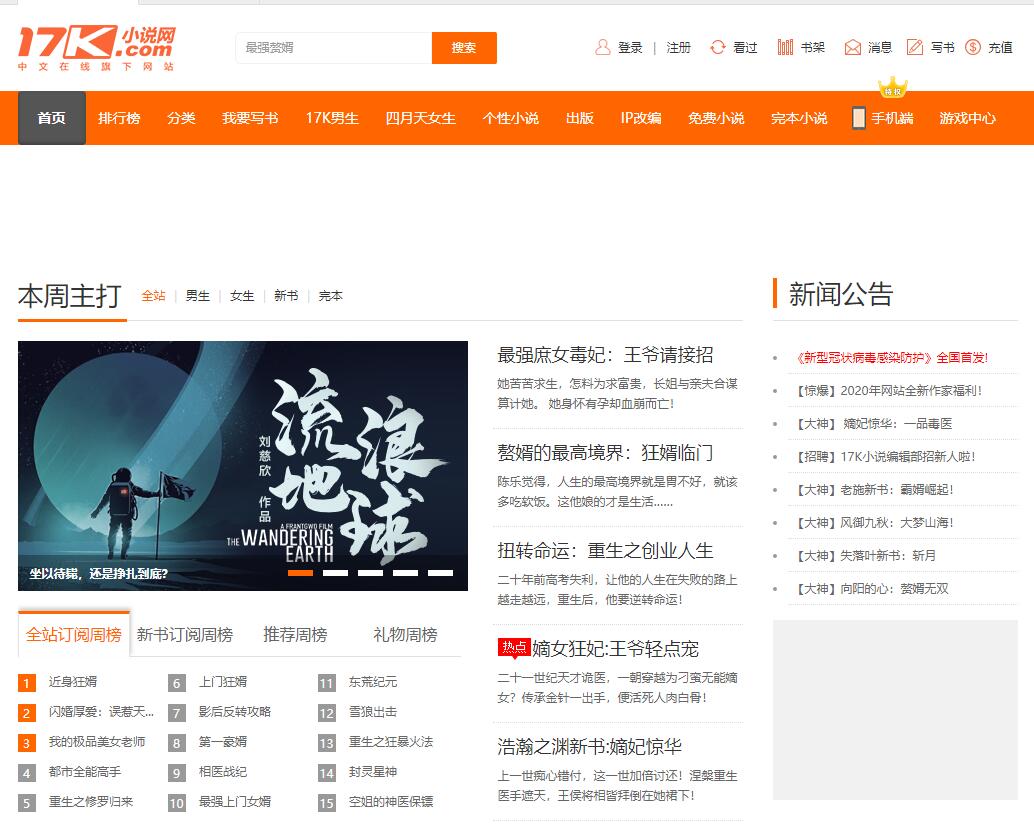Select second carousel indicator dash

336,572
